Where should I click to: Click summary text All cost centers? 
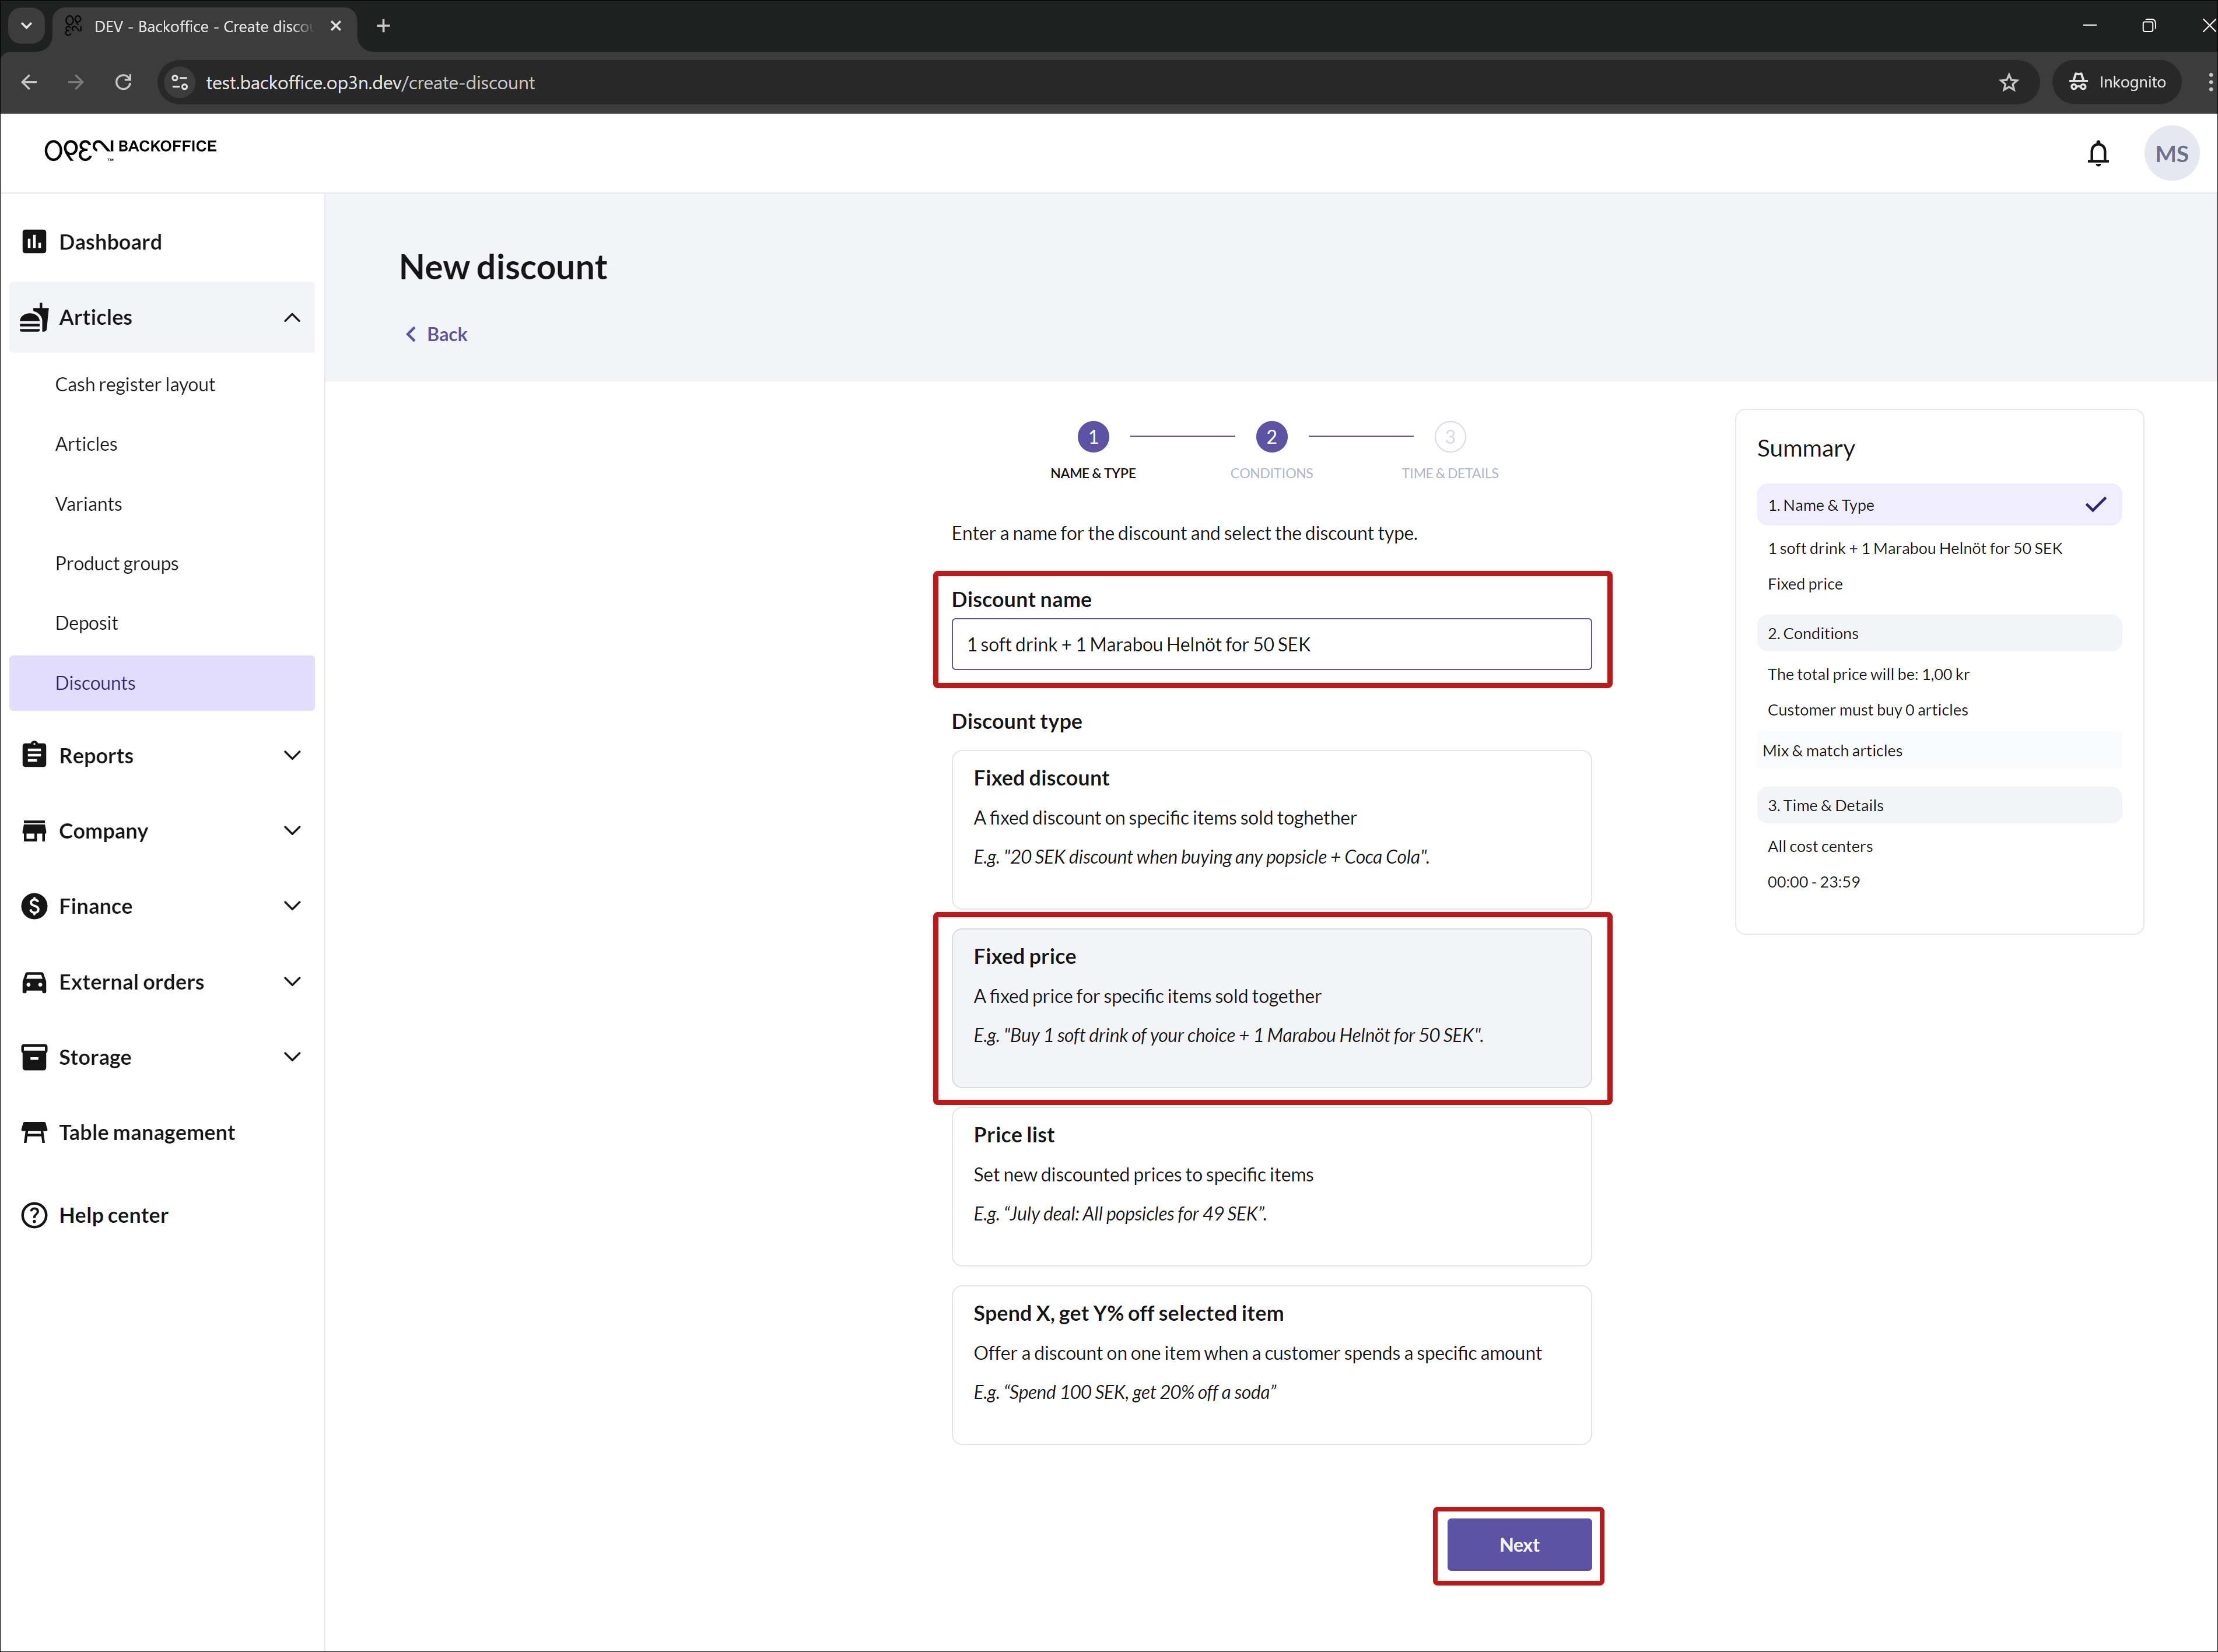pyautogui.click(x=1820, y=846)
